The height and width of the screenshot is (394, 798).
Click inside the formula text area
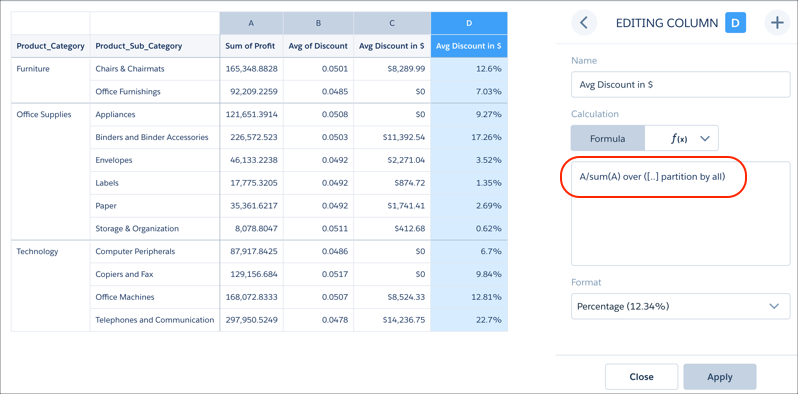coord(680,213)
